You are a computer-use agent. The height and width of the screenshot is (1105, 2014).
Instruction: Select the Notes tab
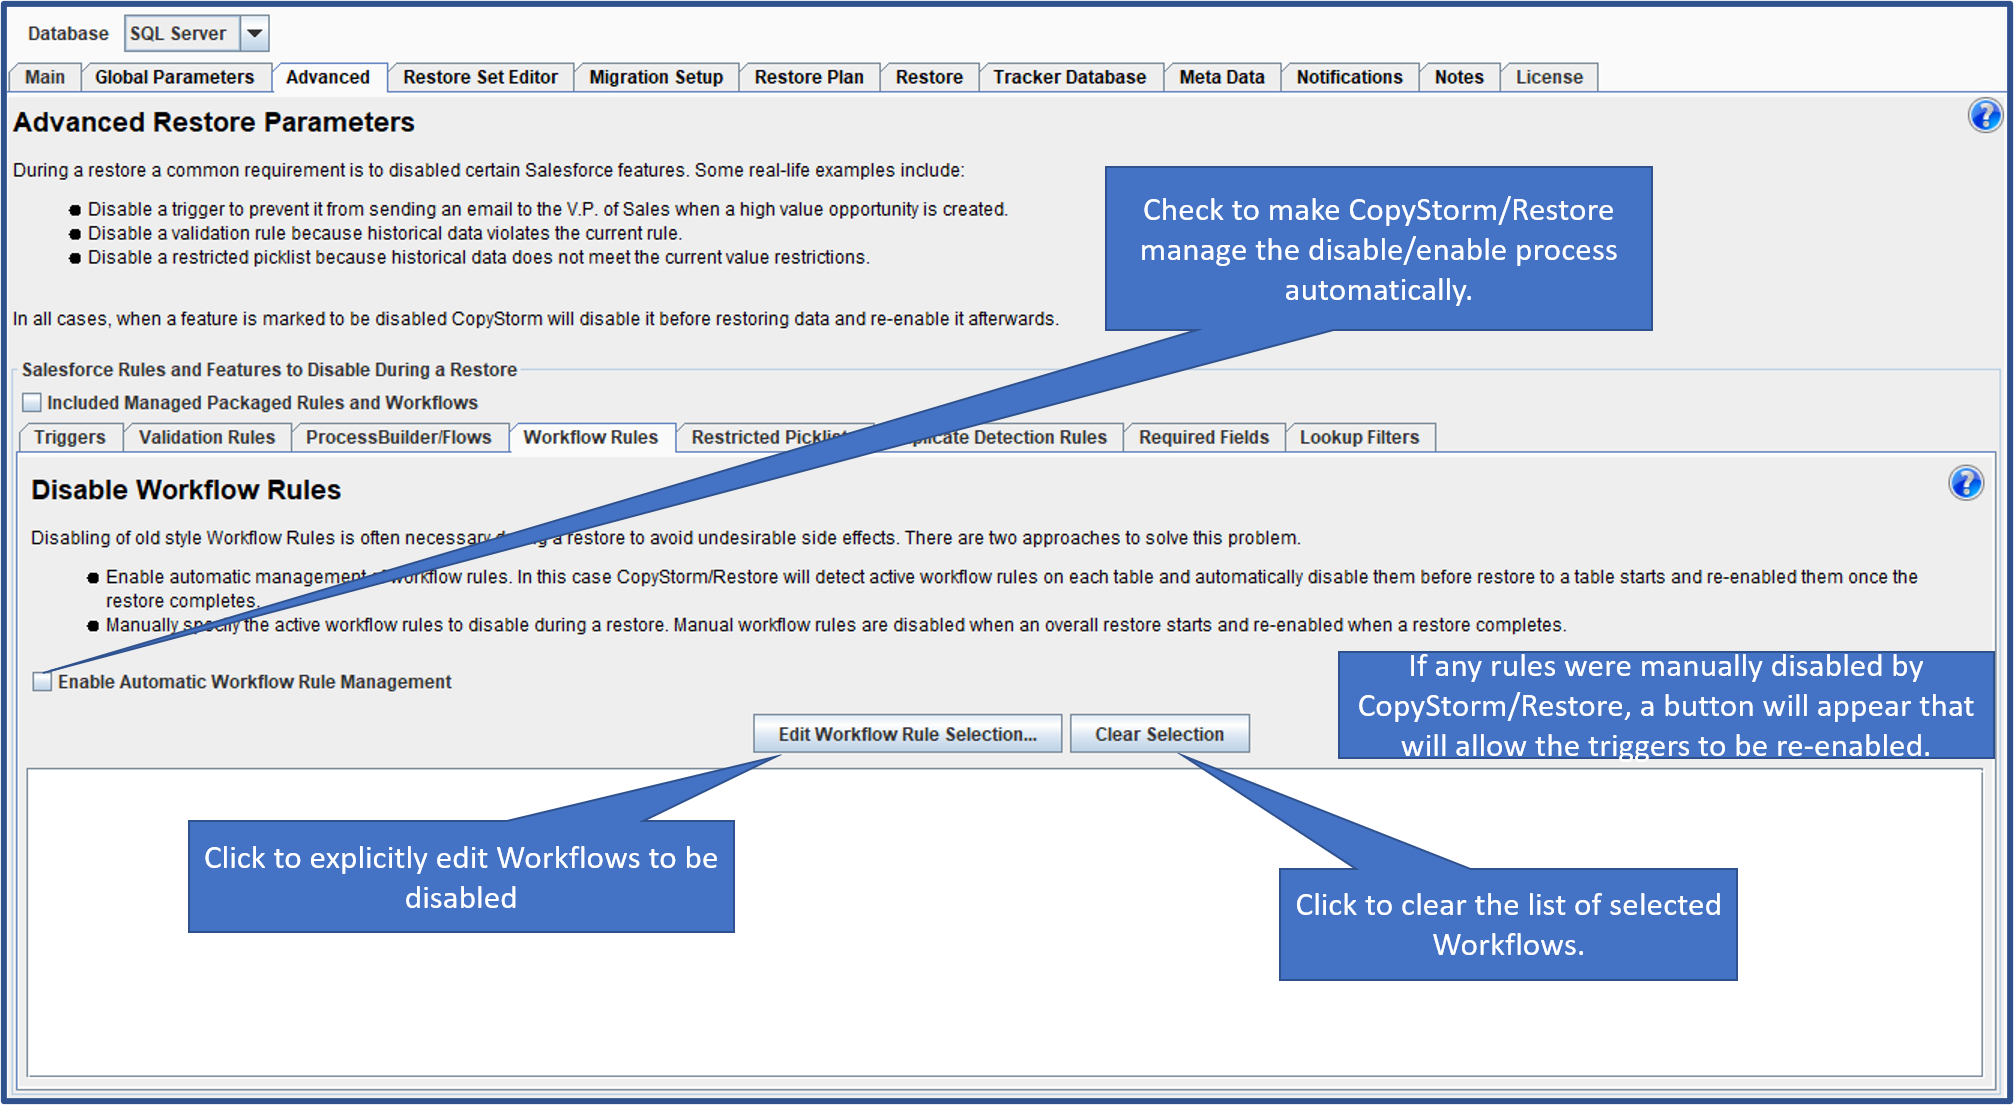tap(1459, 77)
